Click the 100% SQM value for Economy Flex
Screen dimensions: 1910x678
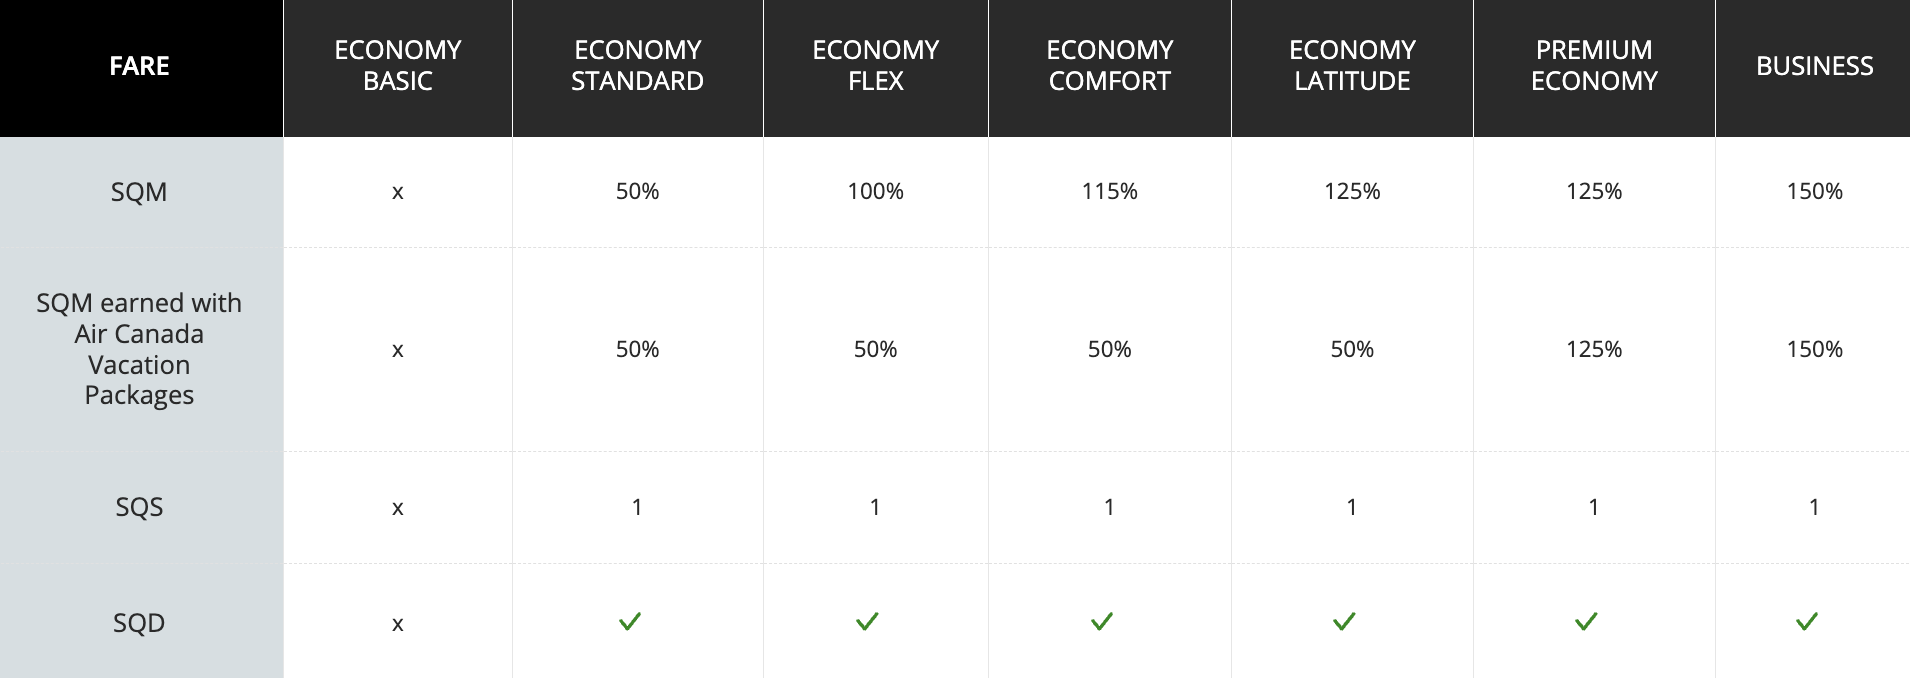pyautogui.click(x=875, y=191)
